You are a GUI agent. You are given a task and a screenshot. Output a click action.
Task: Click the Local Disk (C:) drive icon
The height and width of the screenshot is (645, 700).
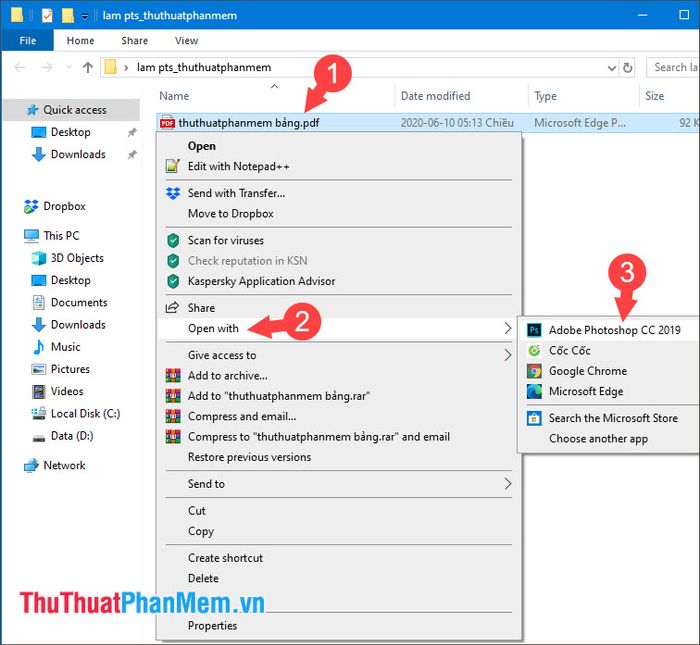(x=39, y=413)
